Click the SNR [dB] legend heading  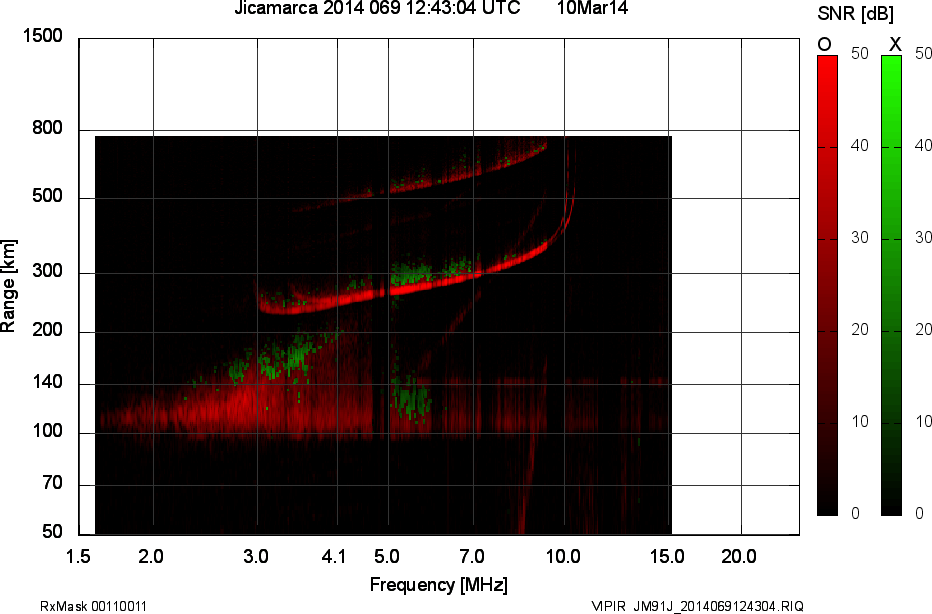(x=855, y=14)
